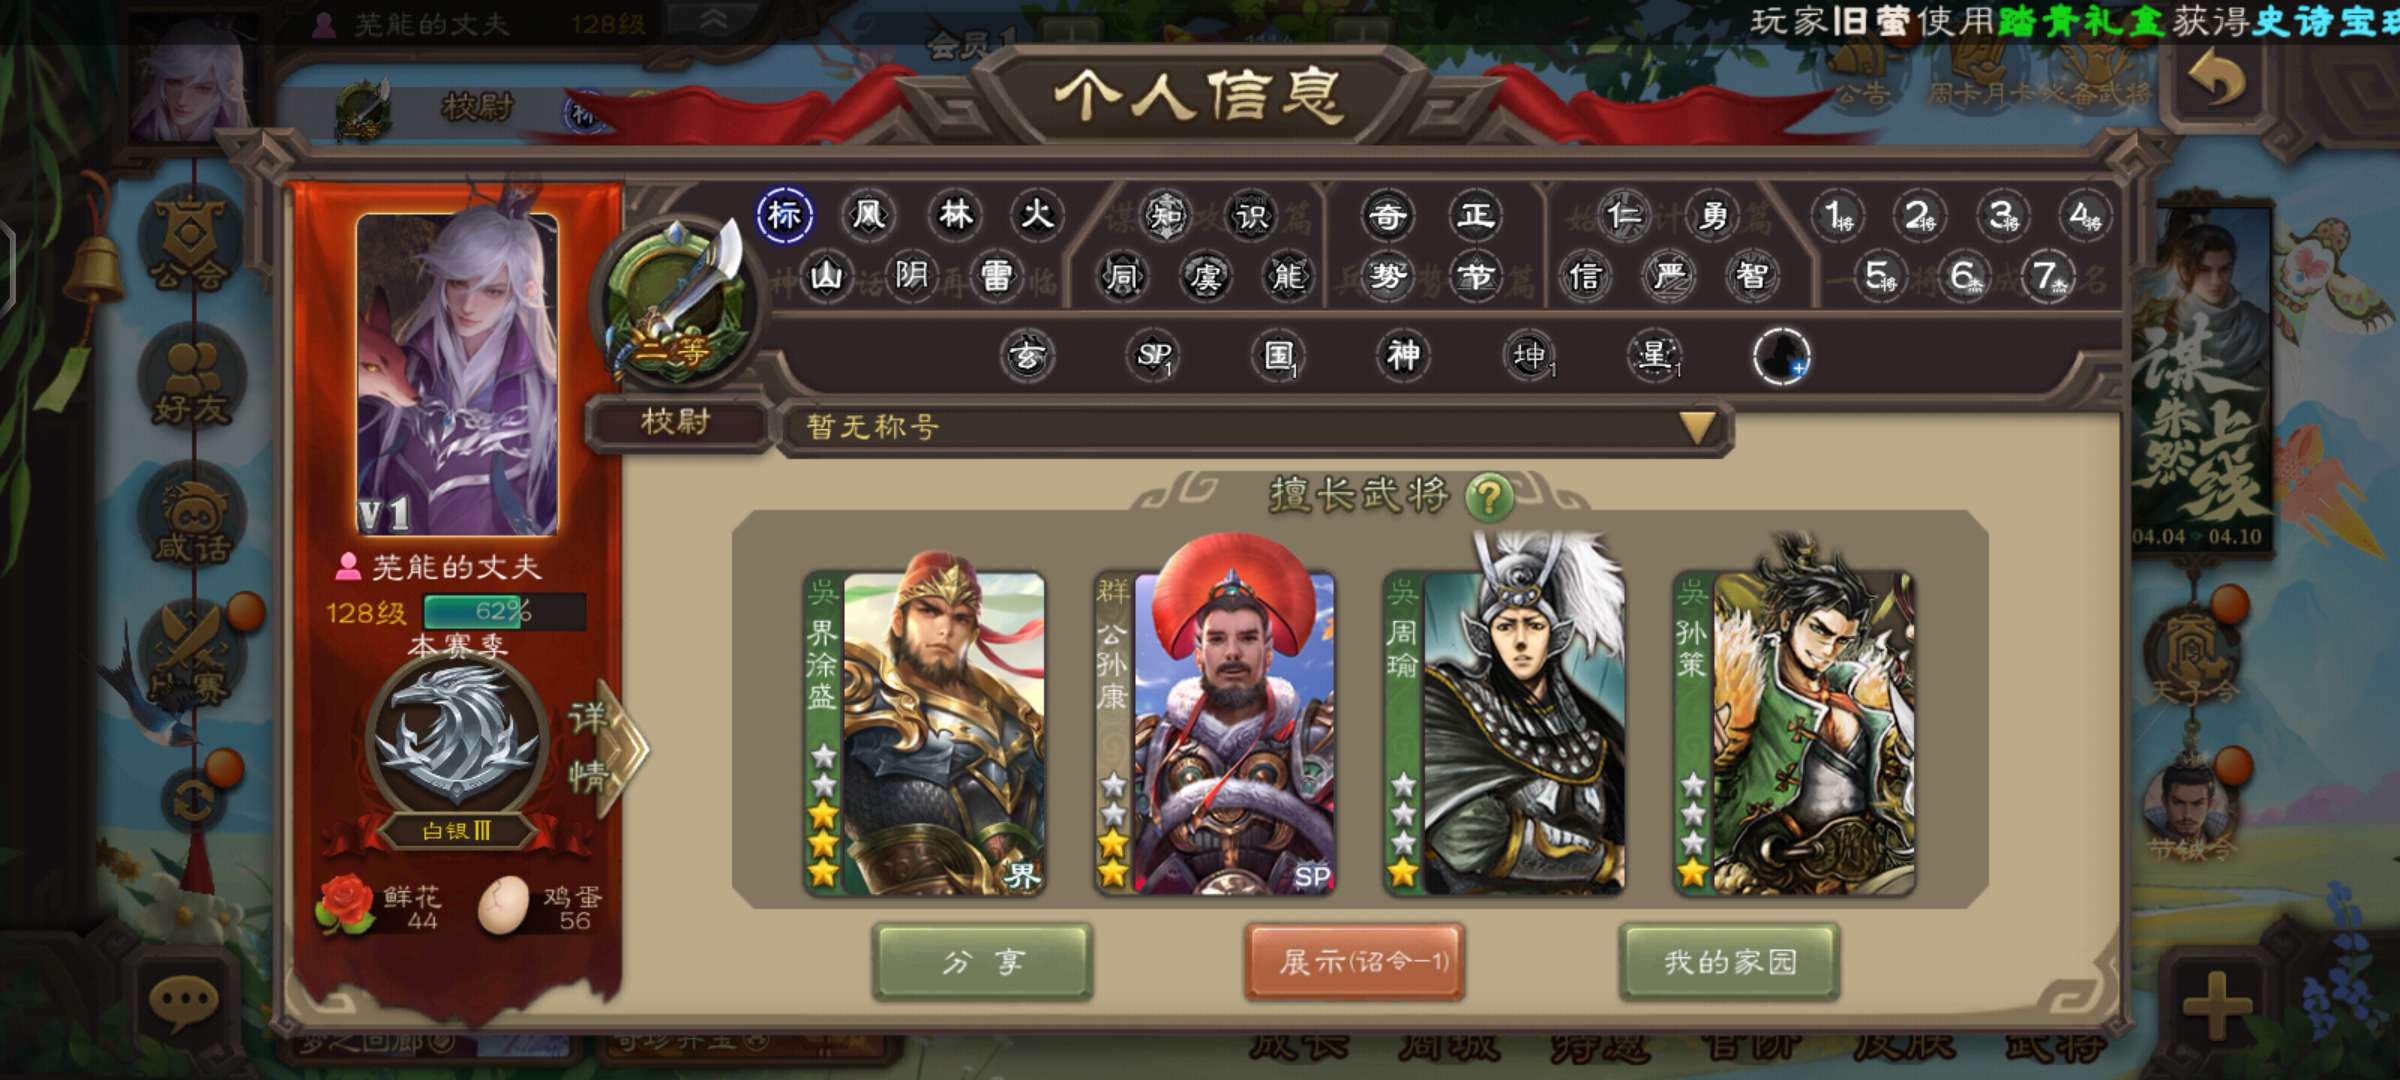Toggle the 风 pack badge

869,215
